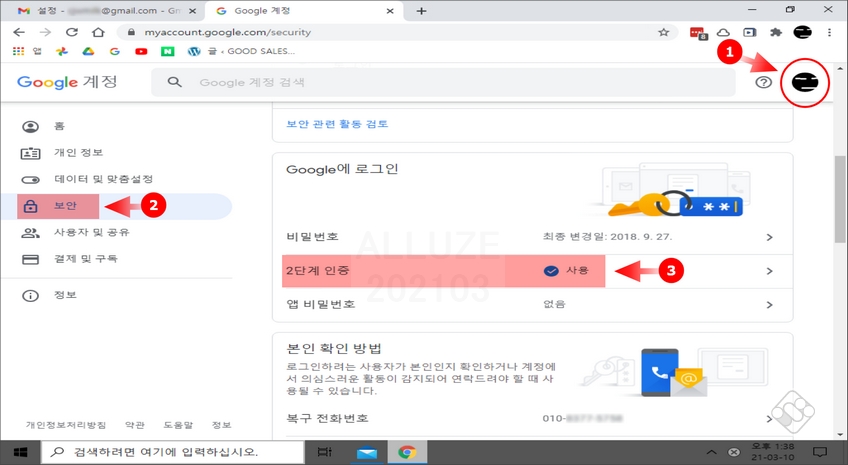Open the 2단계 인증 row
The height and width of the screenshot is (465, 848).
pos(533,271)
